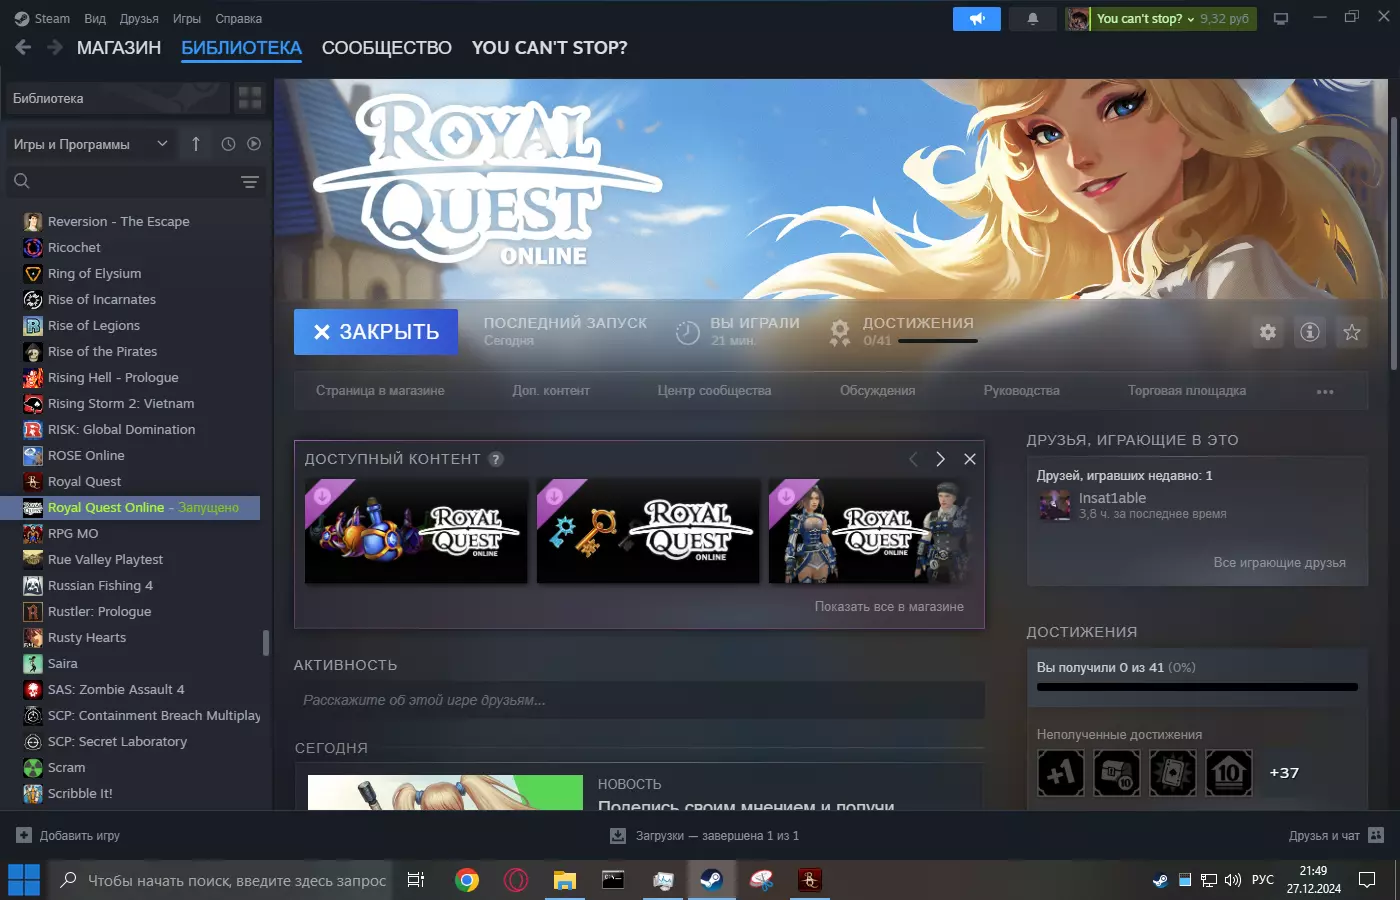1400x900 pixels.
Task: Open the potions DLC thumbnail
Action: click(416, 531)
